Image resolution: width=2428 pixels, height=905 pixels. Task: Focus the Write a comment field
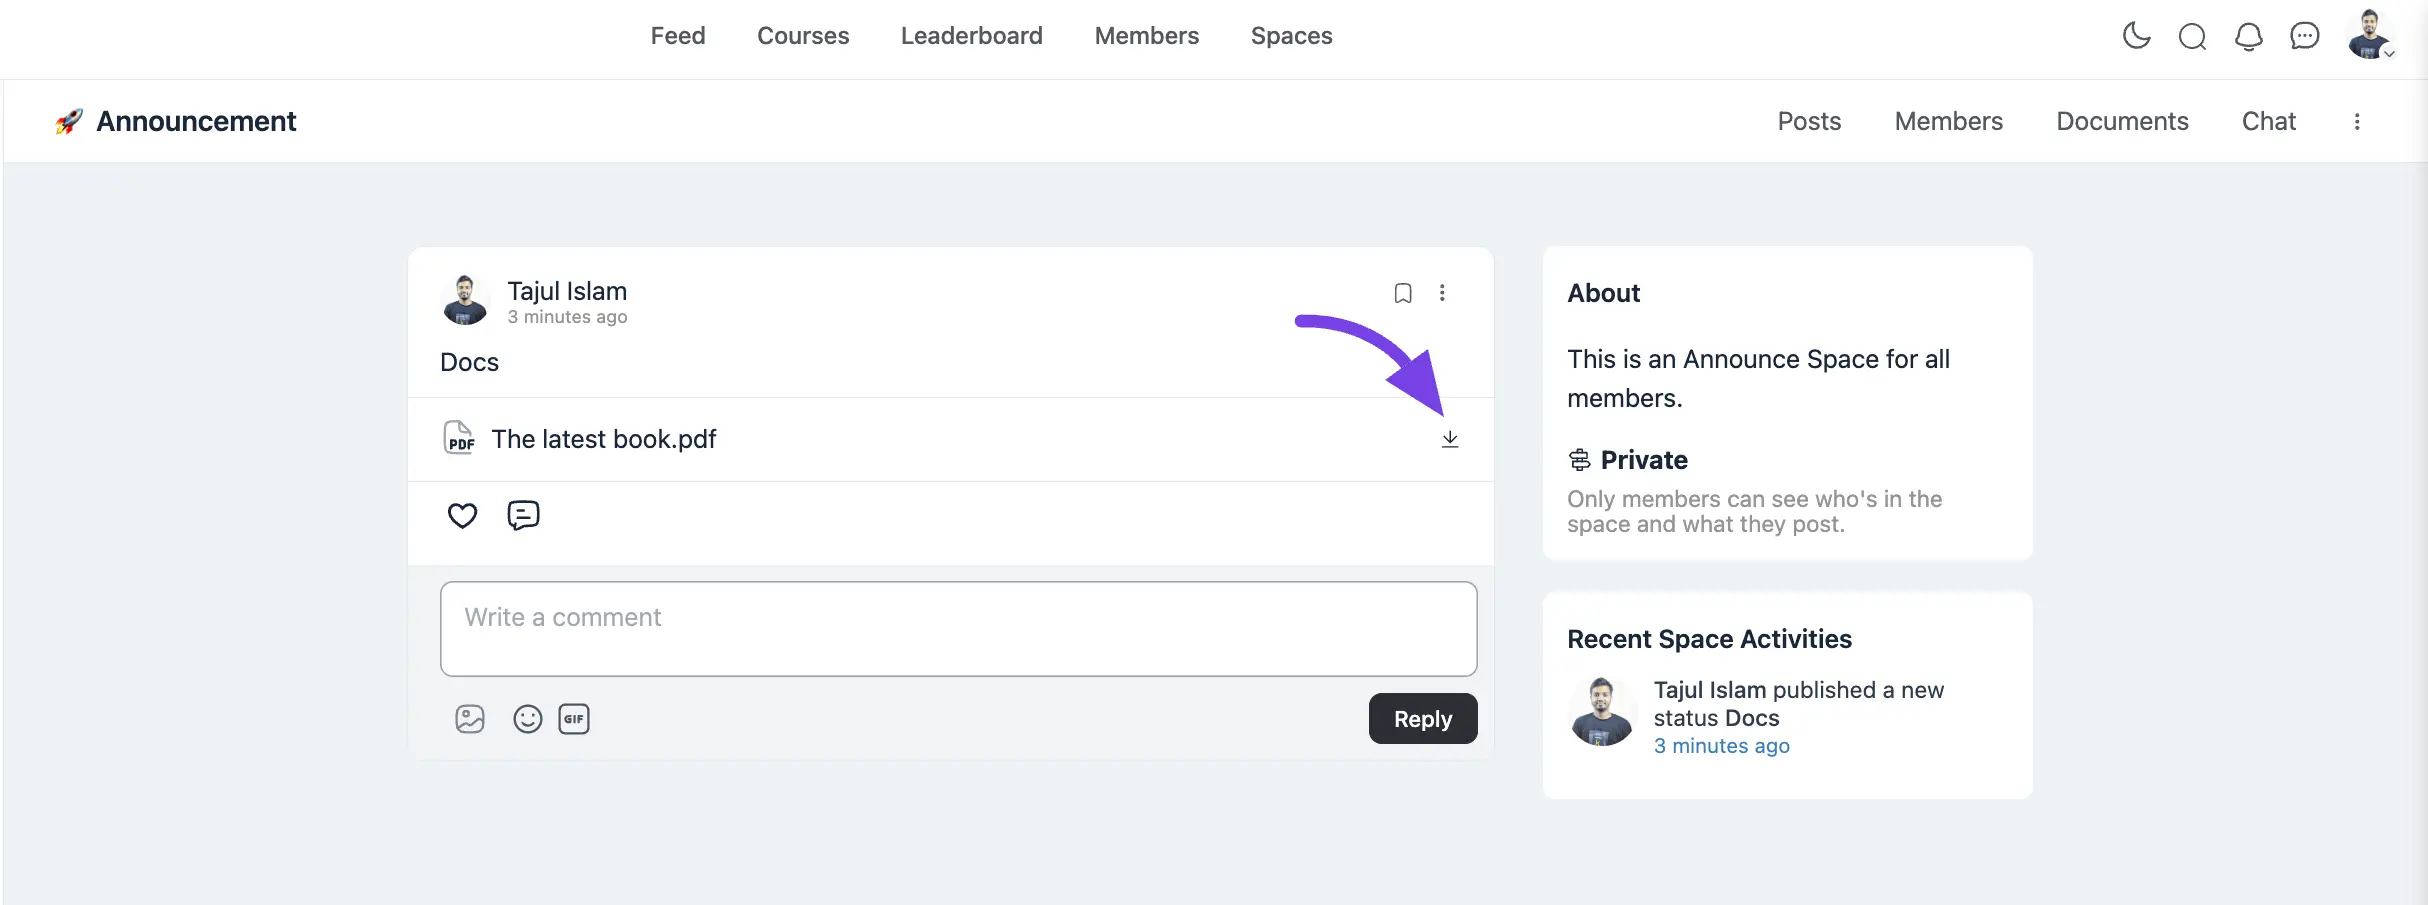(959, 629)
